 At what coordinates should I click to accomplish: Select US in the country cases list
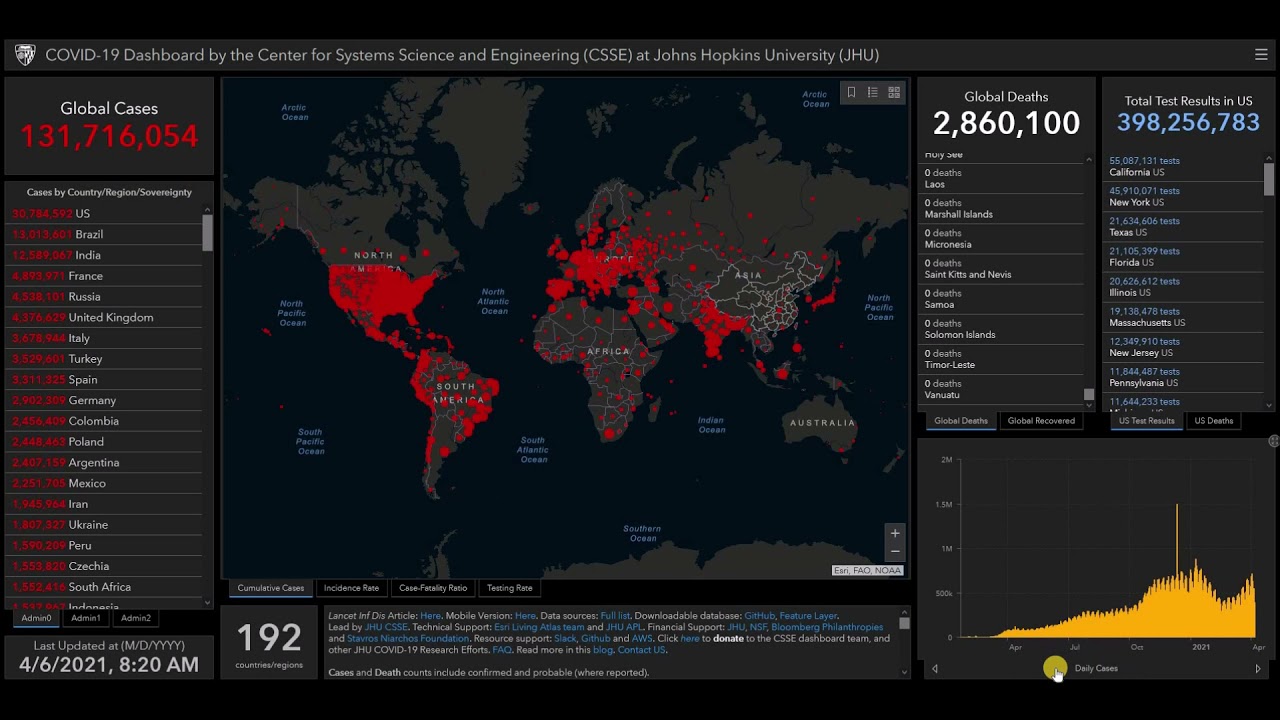click(x=106, y=213)
